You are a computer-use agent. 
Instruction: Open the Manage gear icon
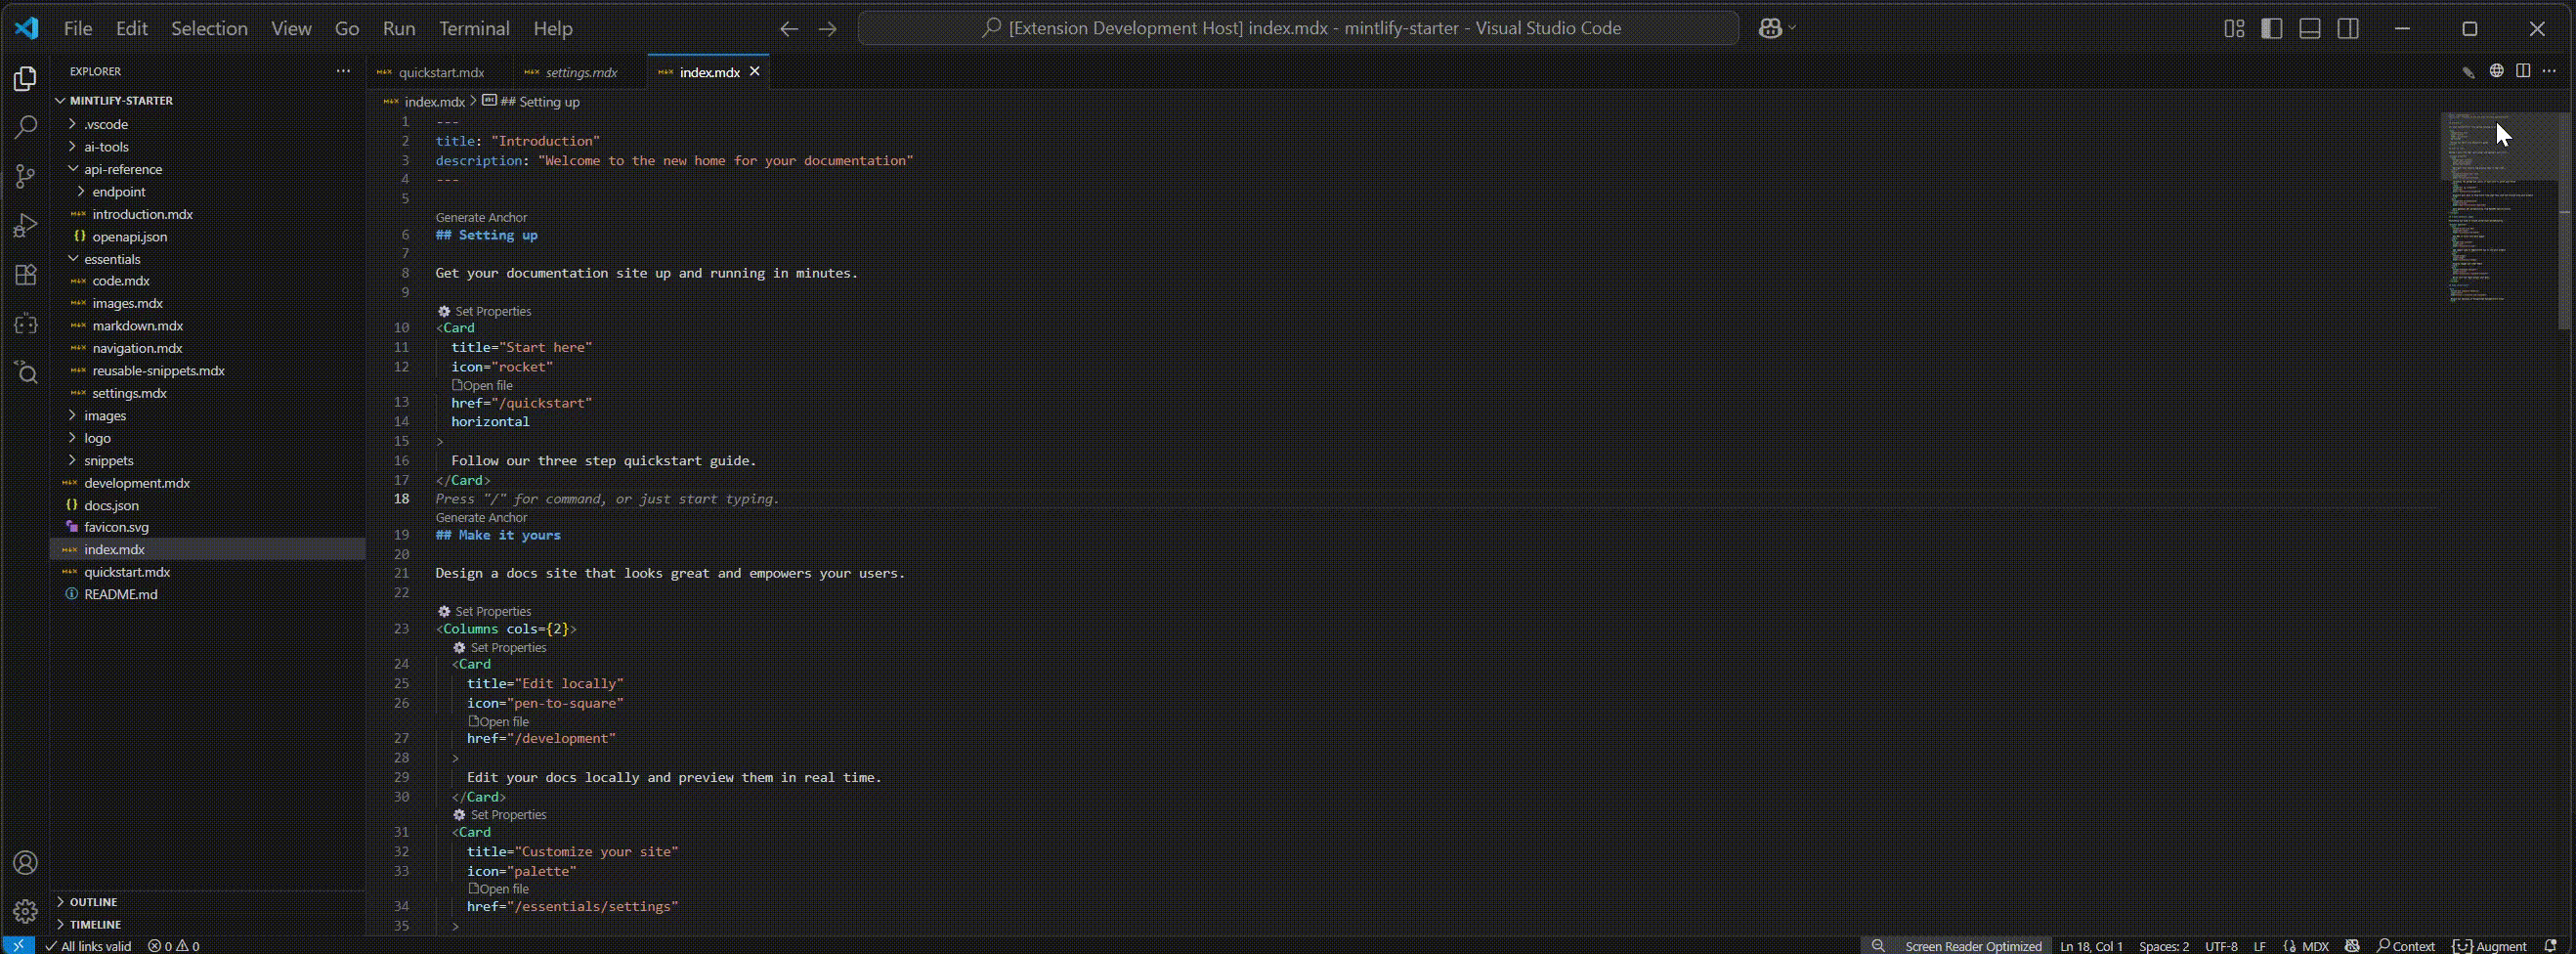[x=26, y=911]
